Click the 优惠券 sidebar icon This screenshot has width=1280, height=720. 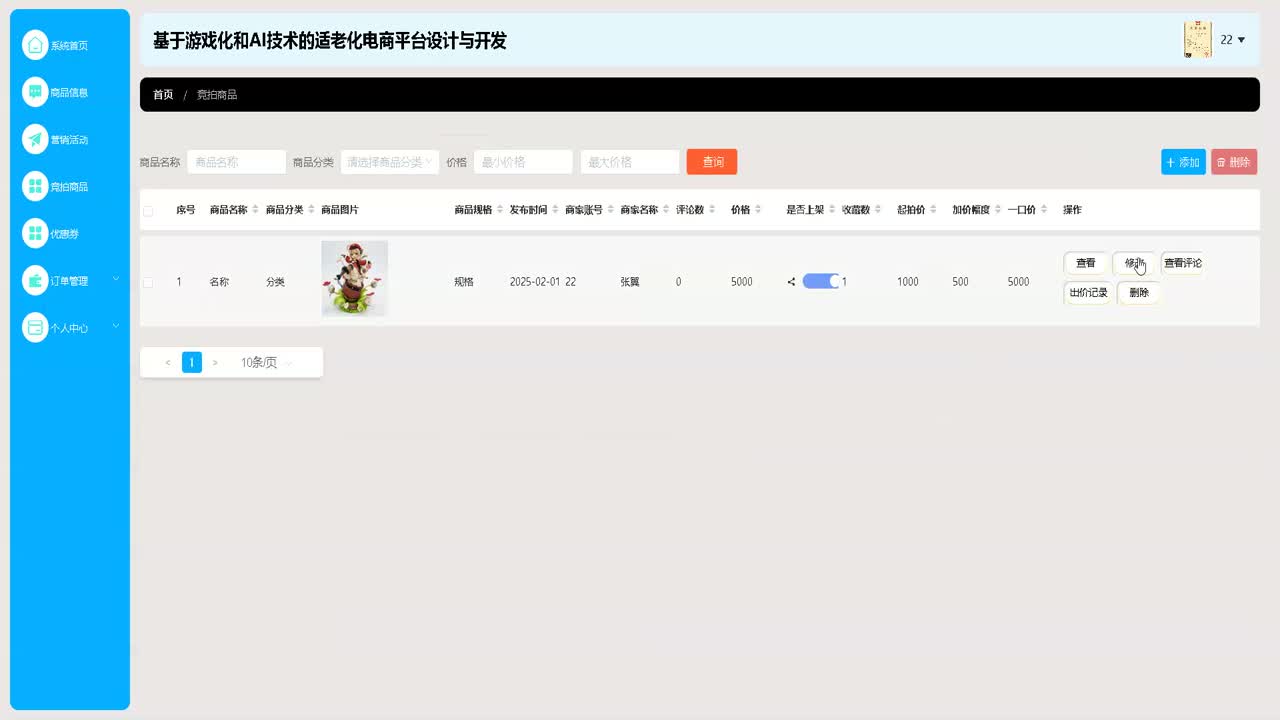pos(35,233)
